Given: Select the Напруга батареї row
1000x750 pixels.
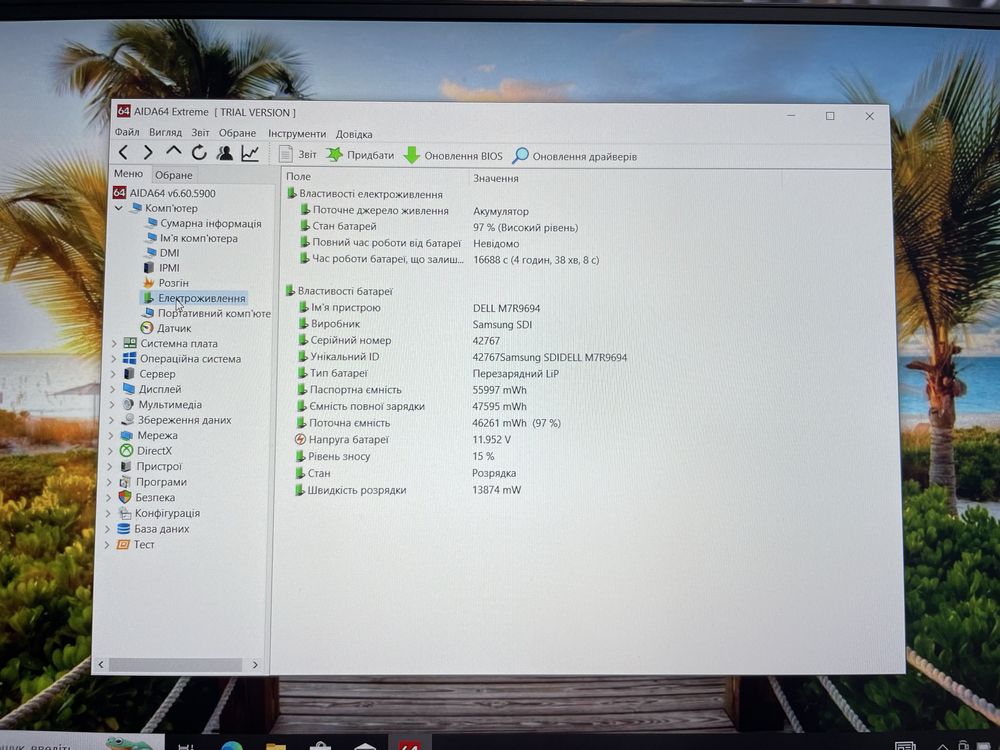Looking at the screenshot, I should coord(403,439).
